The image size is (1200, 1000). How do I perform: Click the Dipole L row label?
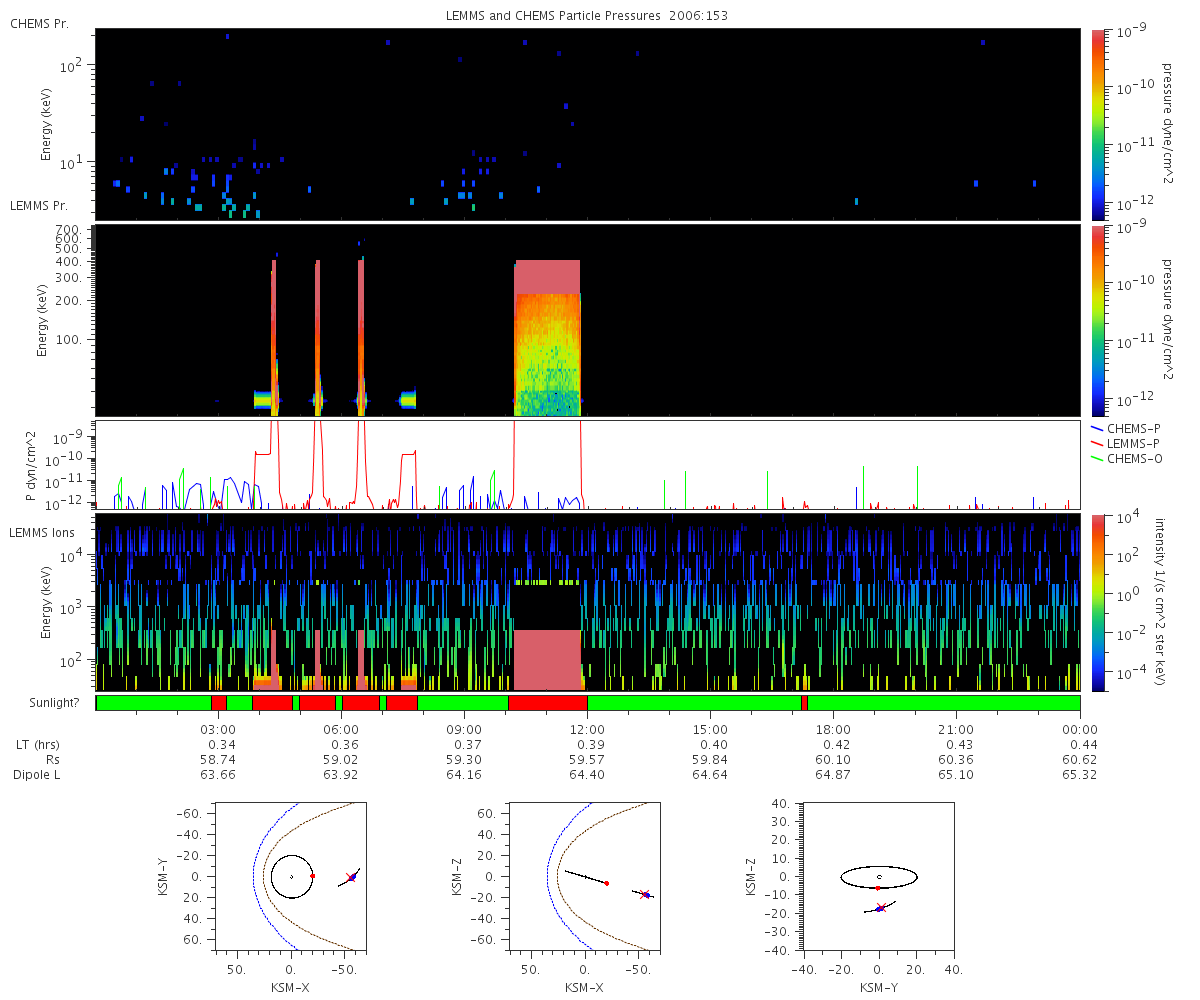(x=40, y=775)
